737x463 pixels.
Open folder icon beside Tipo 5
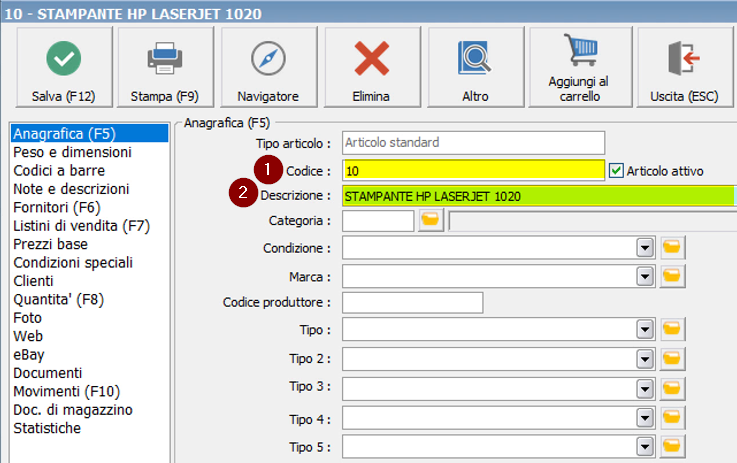coord(672,446)
